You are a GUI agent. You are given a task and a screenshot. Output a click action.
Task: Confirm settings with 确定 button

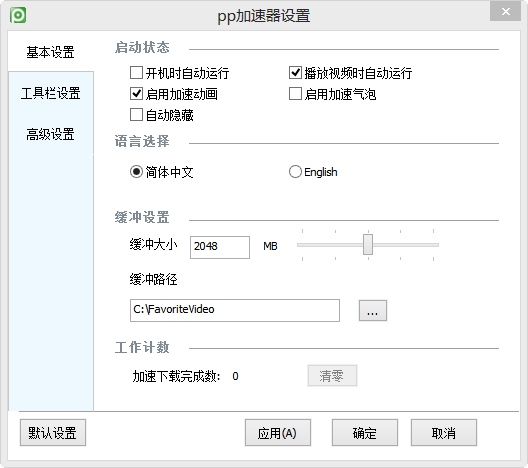(365, 433)
